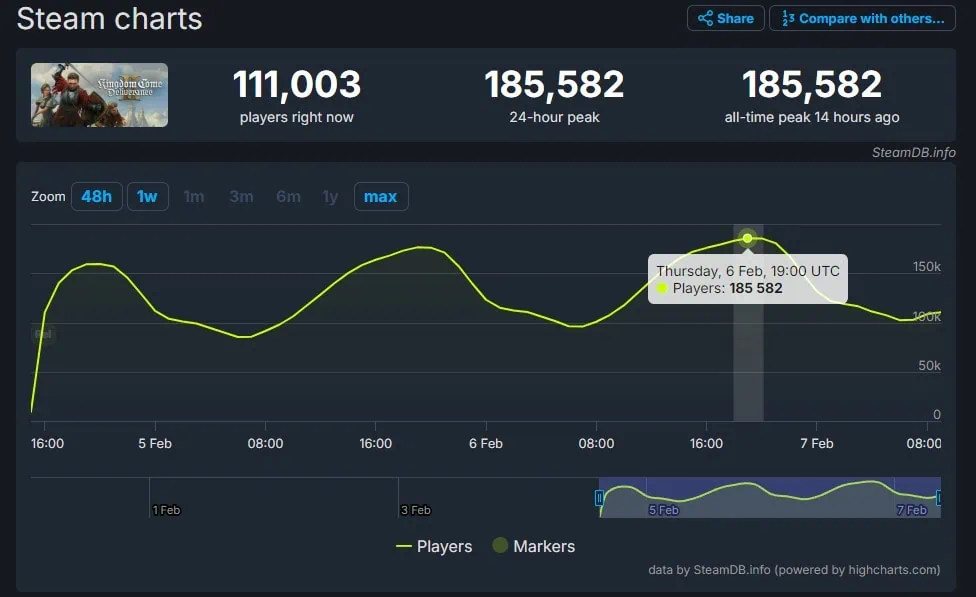Screen dimensions: 976x597
Task: Set zoom to 48h
Action: point(96,197)
